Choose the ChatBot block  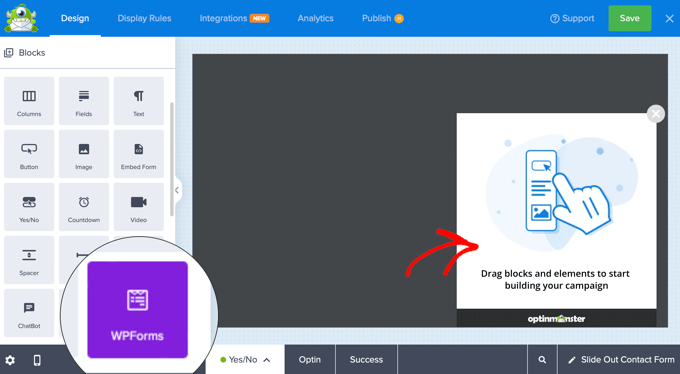tap(29, 313)
